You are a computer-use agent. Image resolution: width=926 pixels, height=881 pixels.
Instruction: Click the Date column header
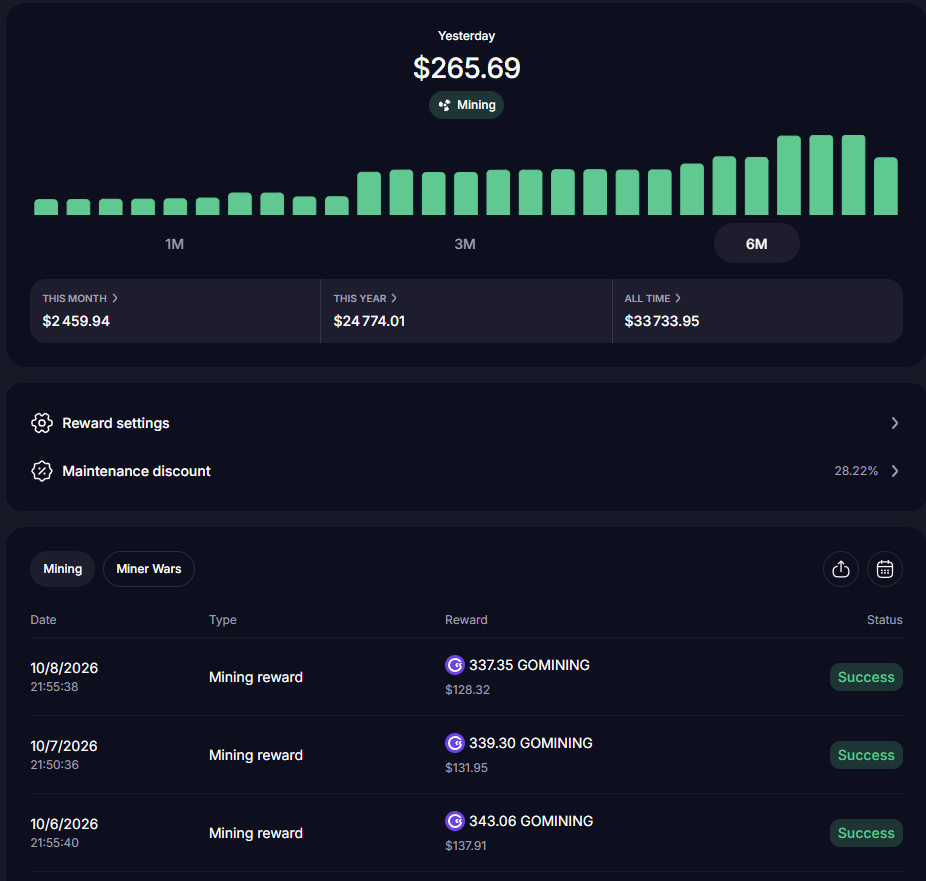43,620
